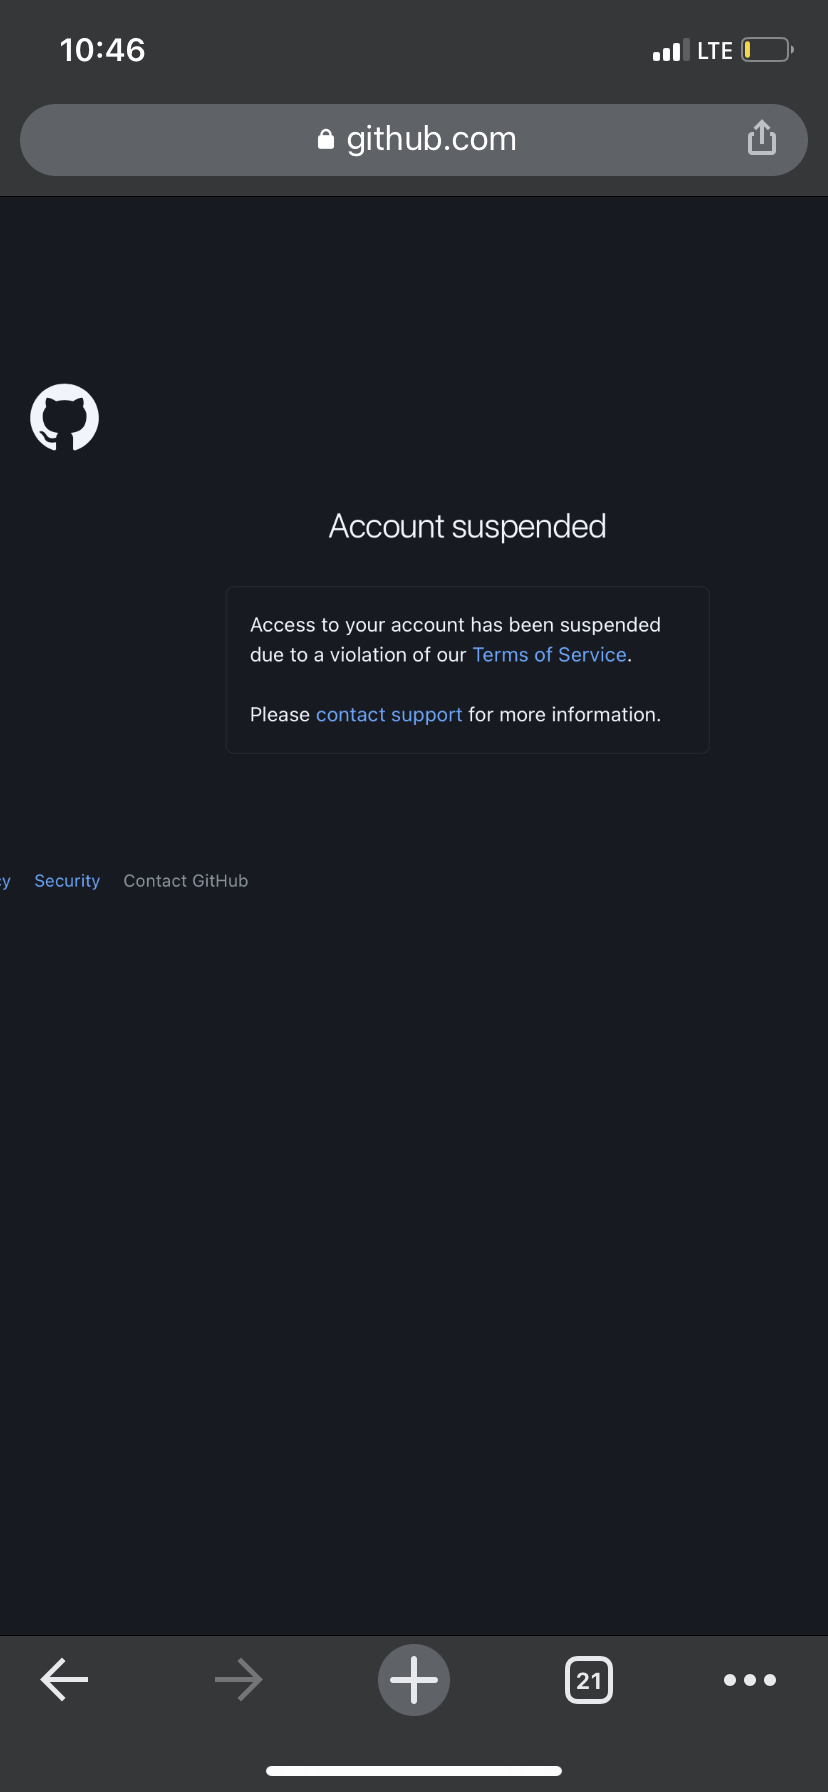Screen dimensions: 828x1792
Task: Open a new tab with the plus icon
Action: tap(413, 1679)
